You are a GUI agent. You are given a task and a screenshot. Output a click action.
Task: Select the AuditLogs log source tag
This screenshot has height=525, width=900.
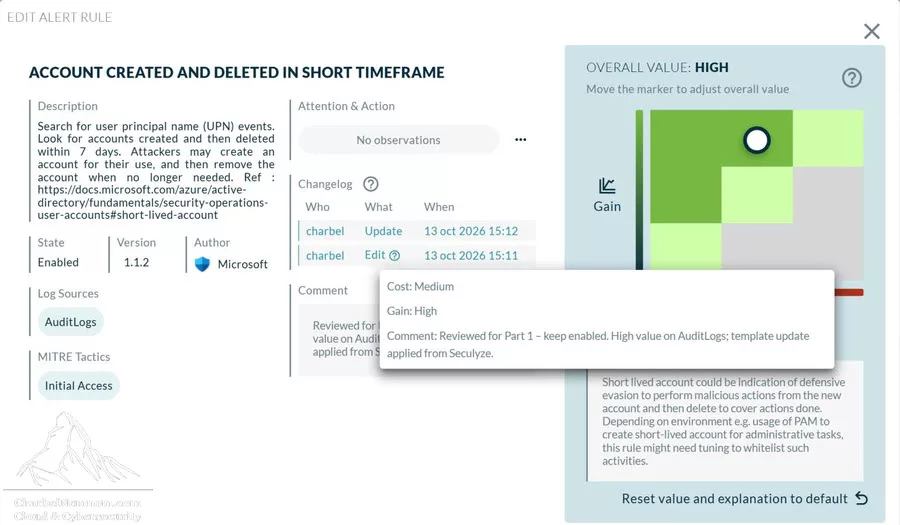[x=71, y=322]
